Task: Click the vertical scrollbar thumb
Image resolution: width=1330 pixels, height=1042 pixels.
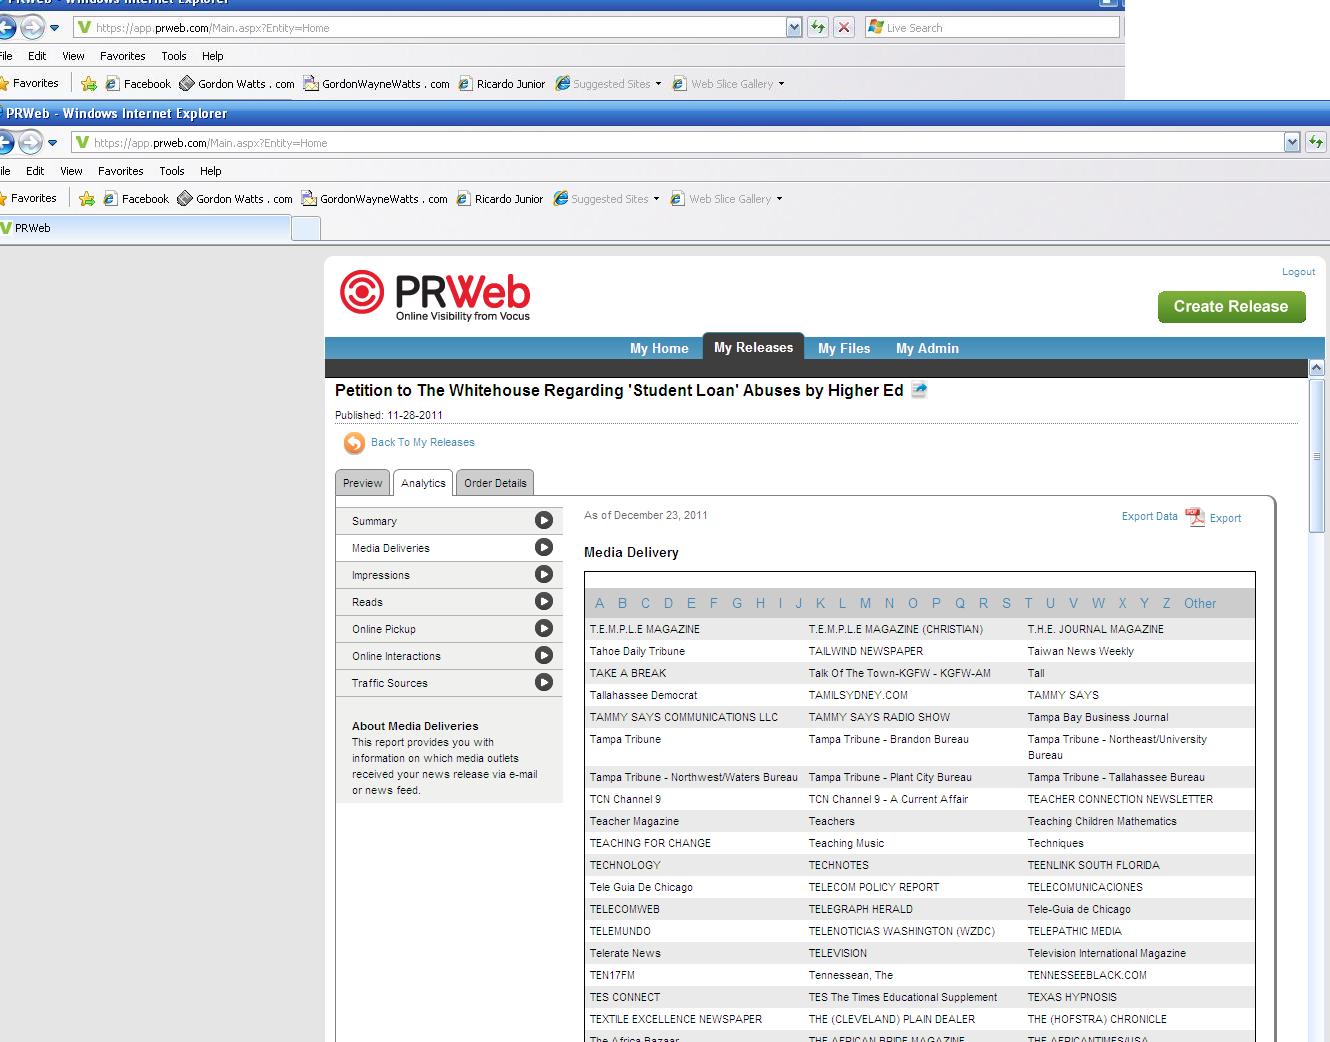Action: pyautogui.click(x=1316, y=455)
